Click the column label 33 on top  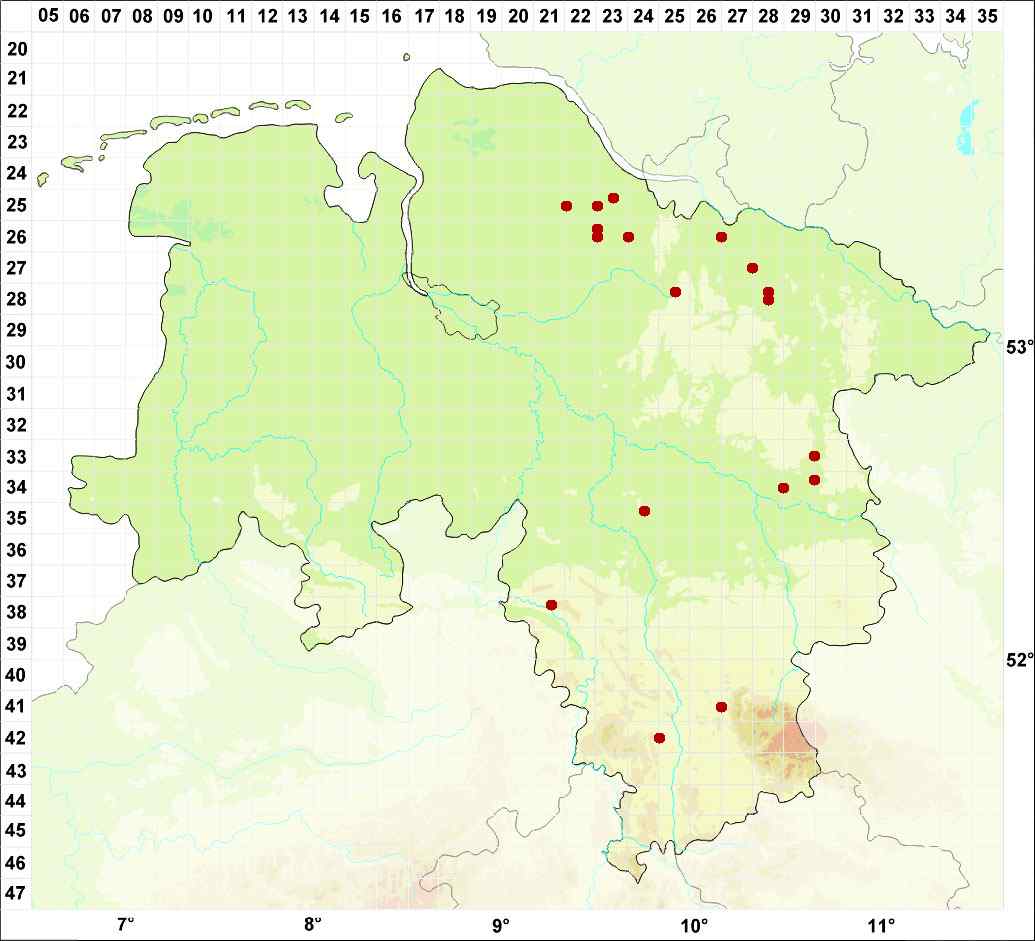coord(925,16)
